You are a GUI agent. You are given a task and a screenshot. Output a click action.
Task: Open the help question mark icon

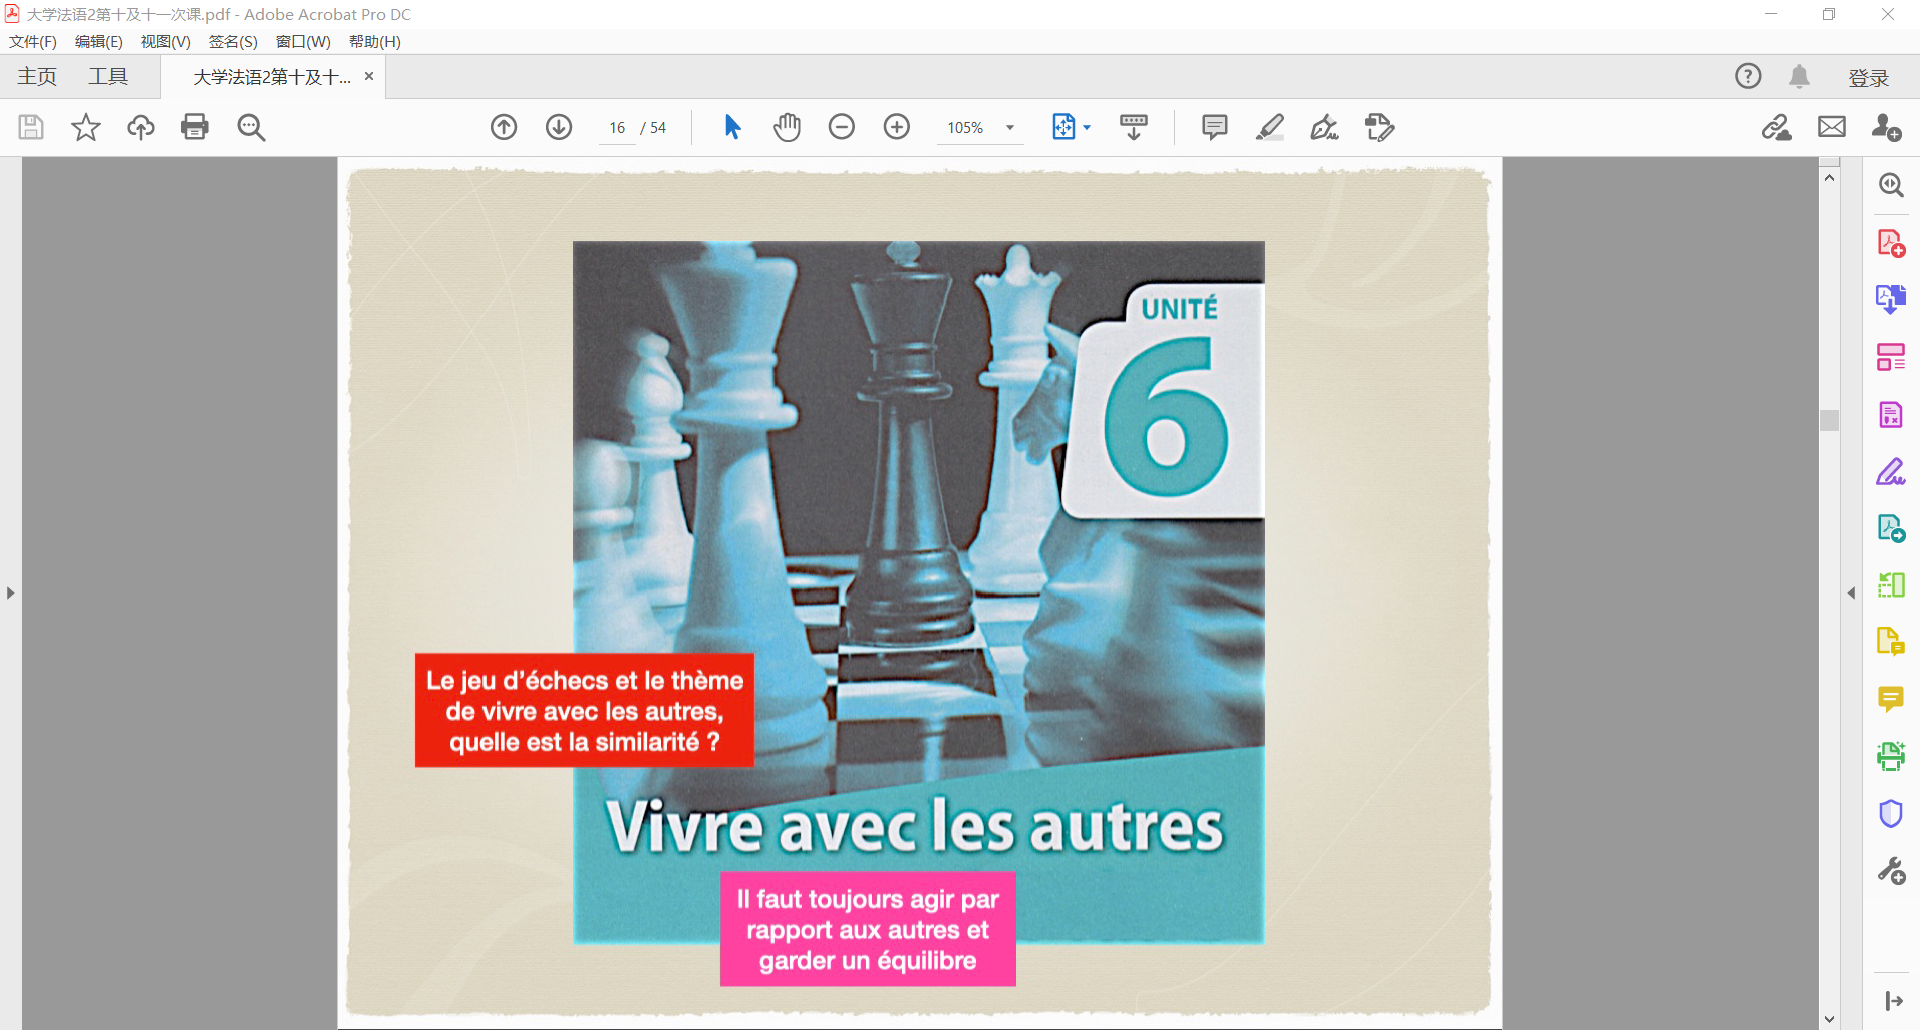(x=1748, y=76)
